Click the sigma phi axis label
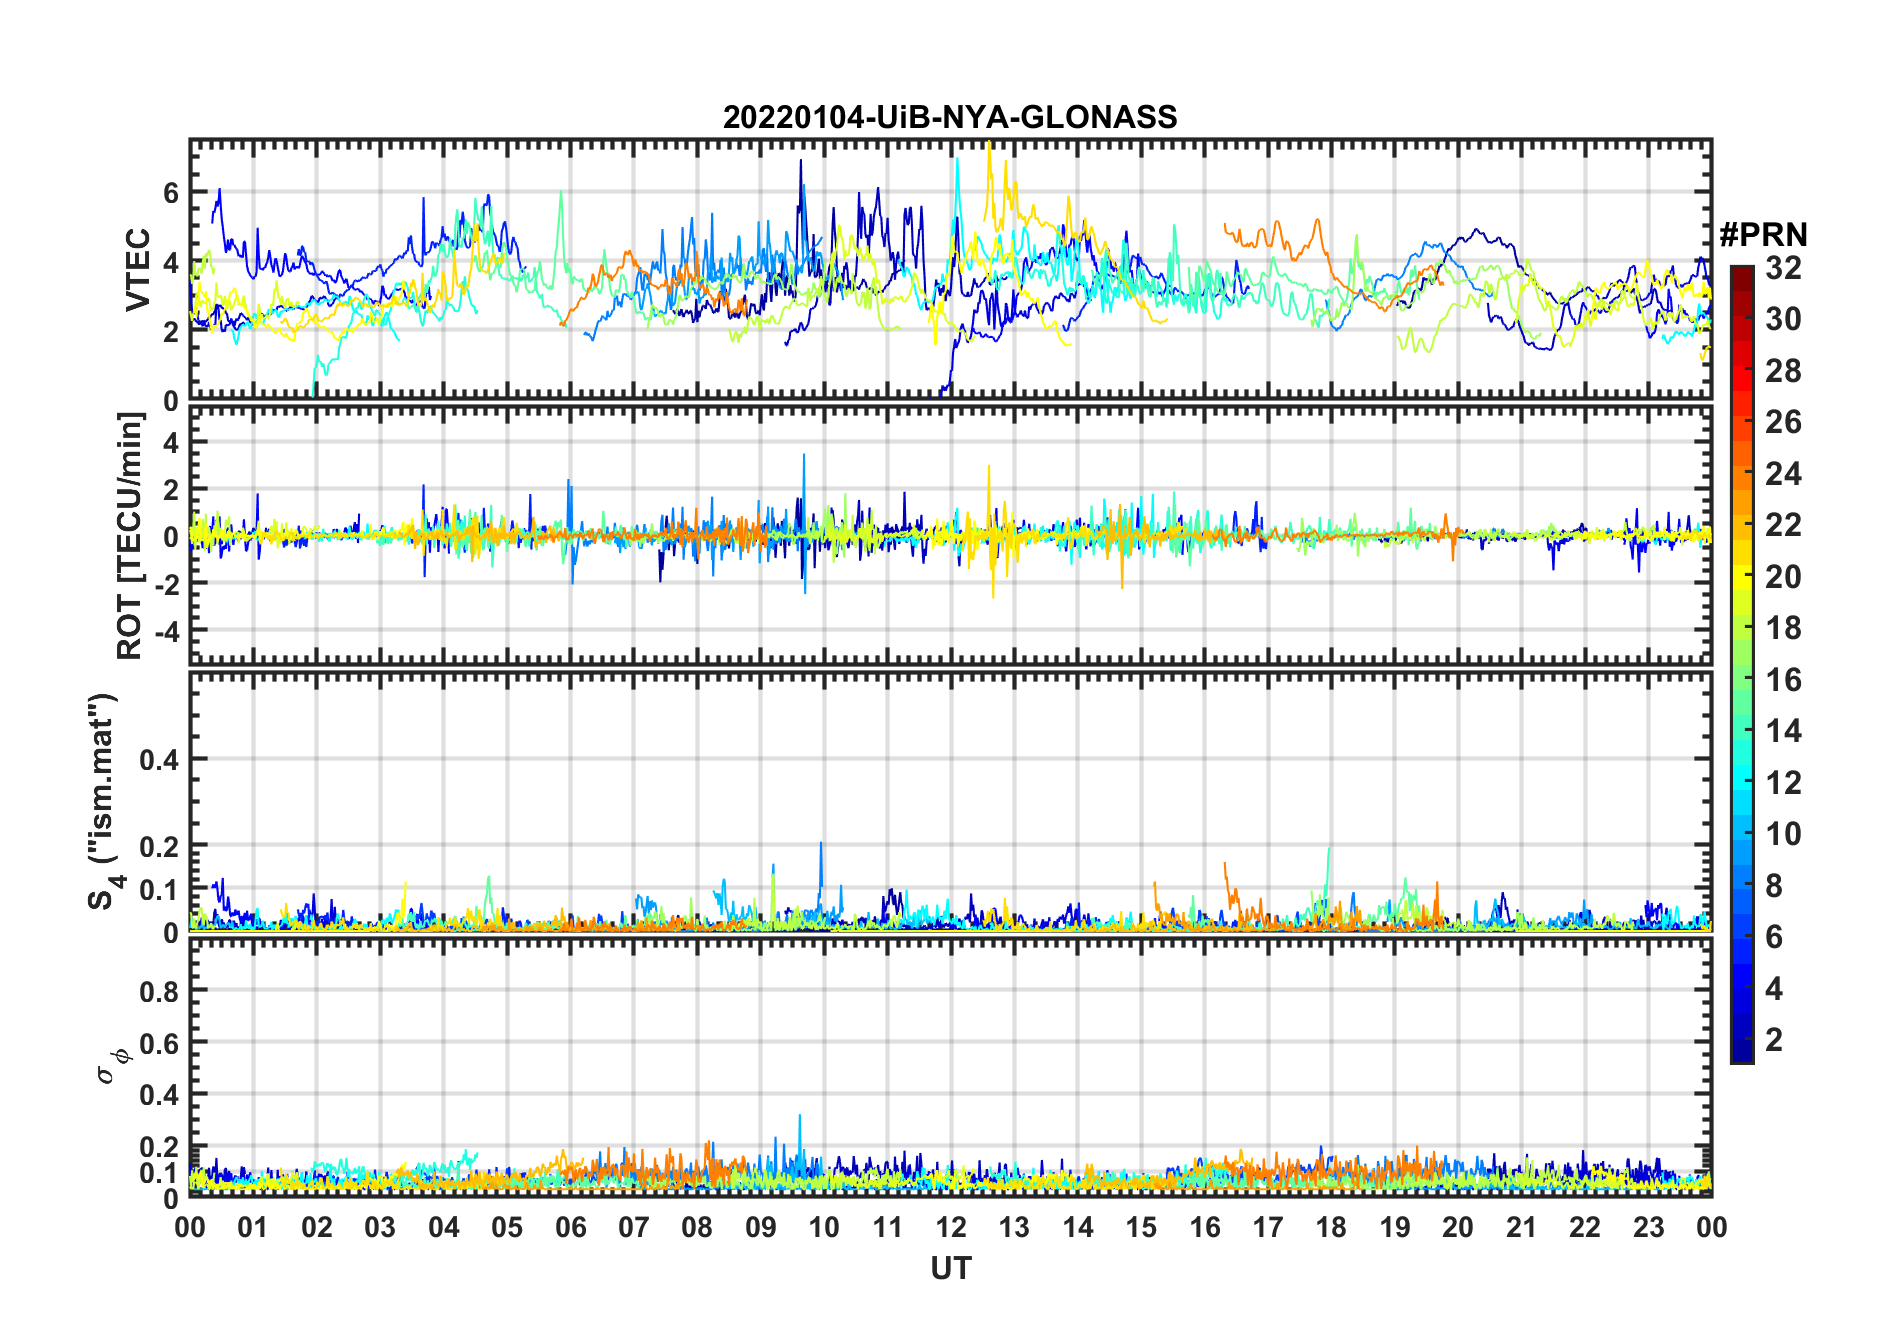Screen dimensions: 1902x1330 point(111,1065)
